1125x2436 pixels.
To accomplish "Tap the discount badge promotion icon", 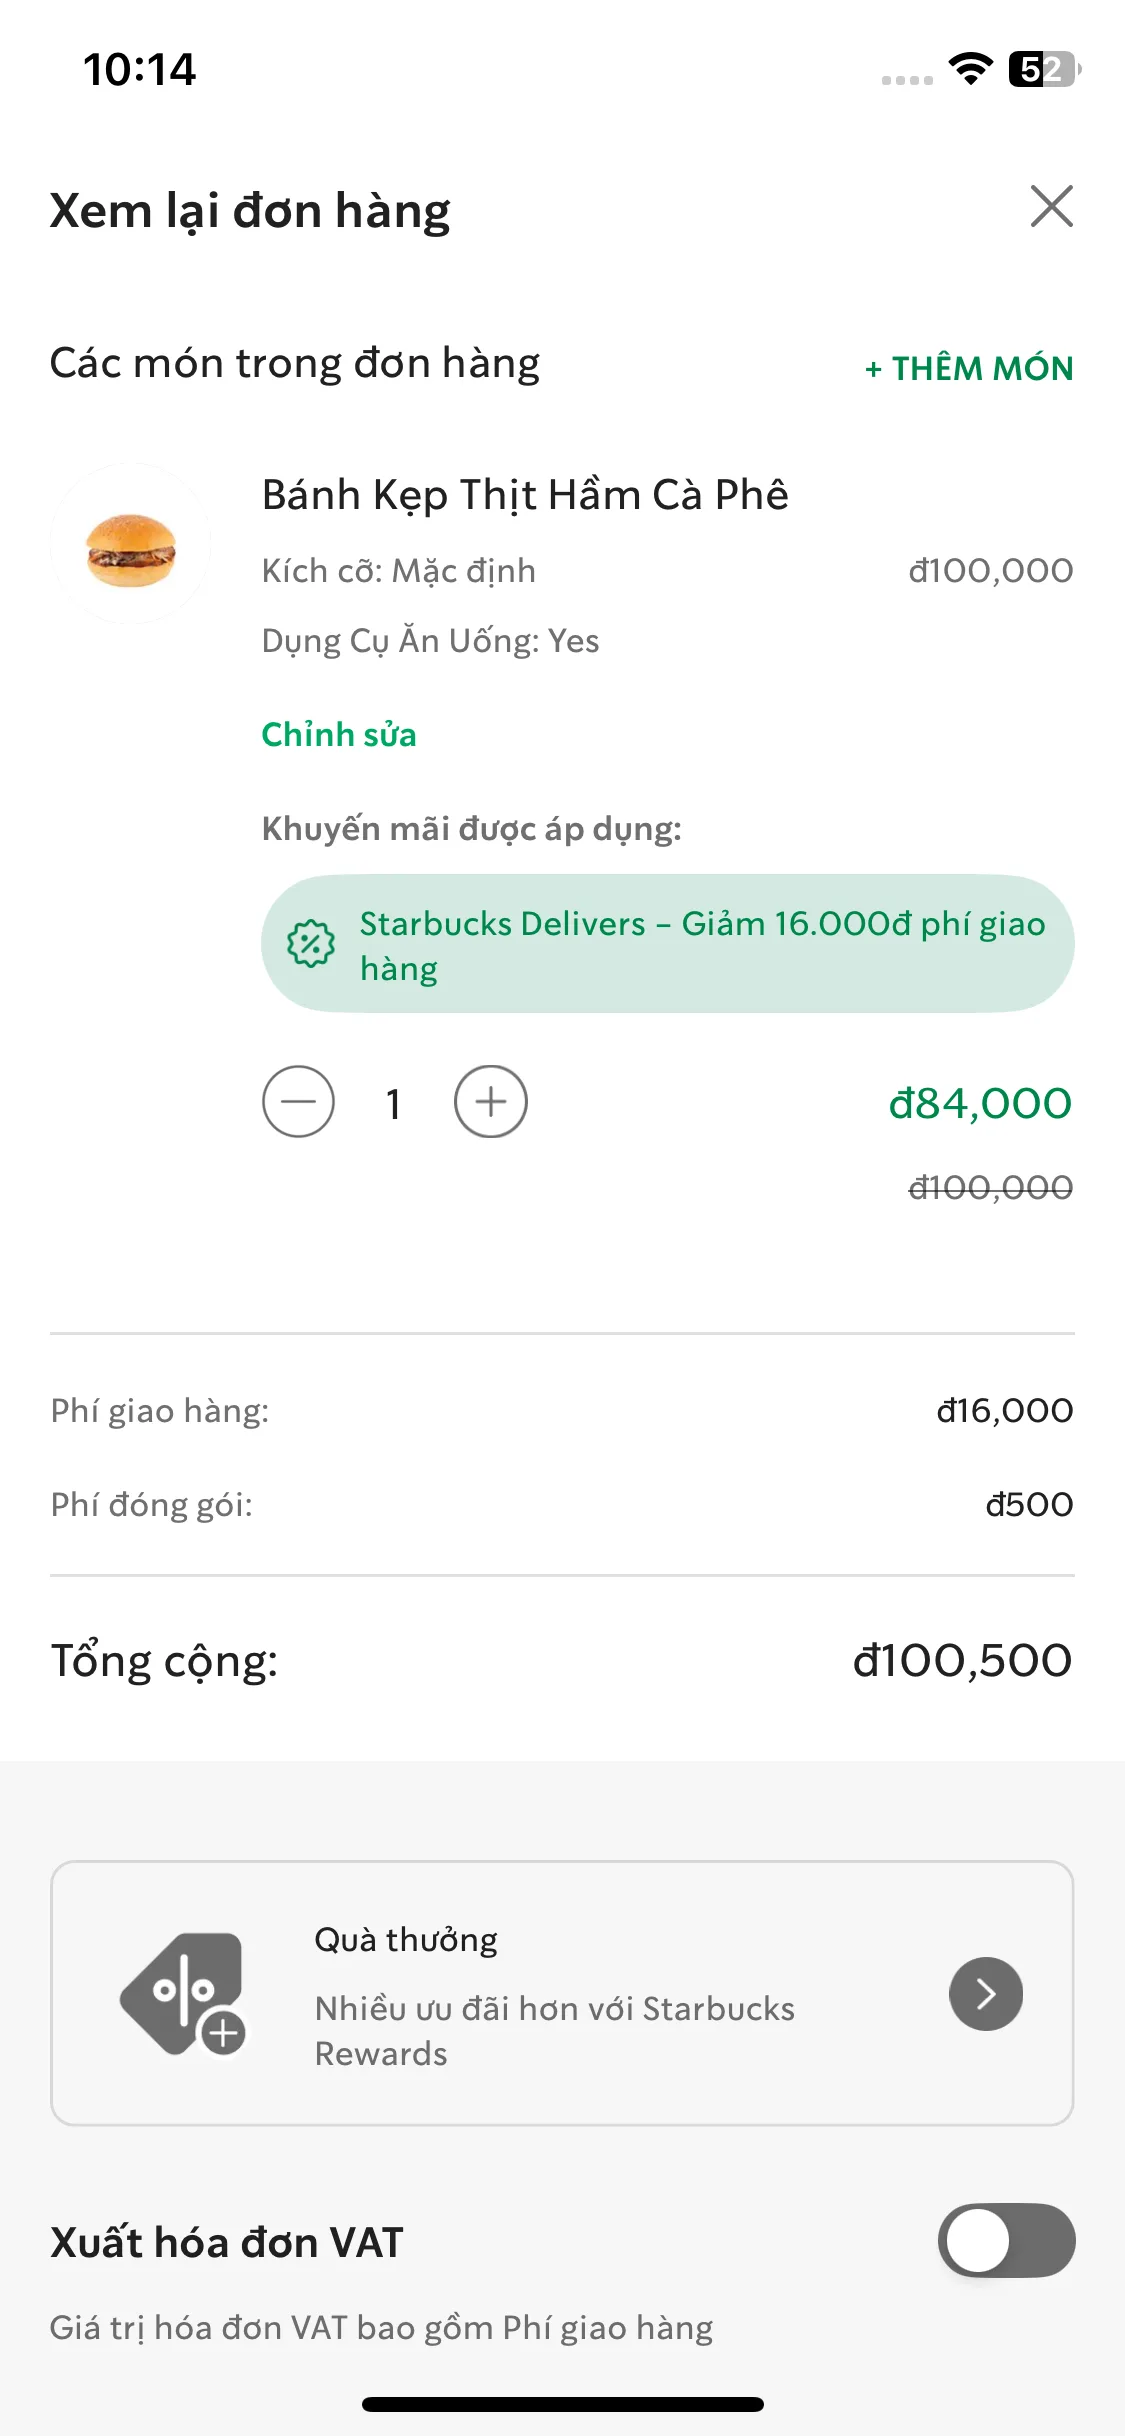I will 311,943.
